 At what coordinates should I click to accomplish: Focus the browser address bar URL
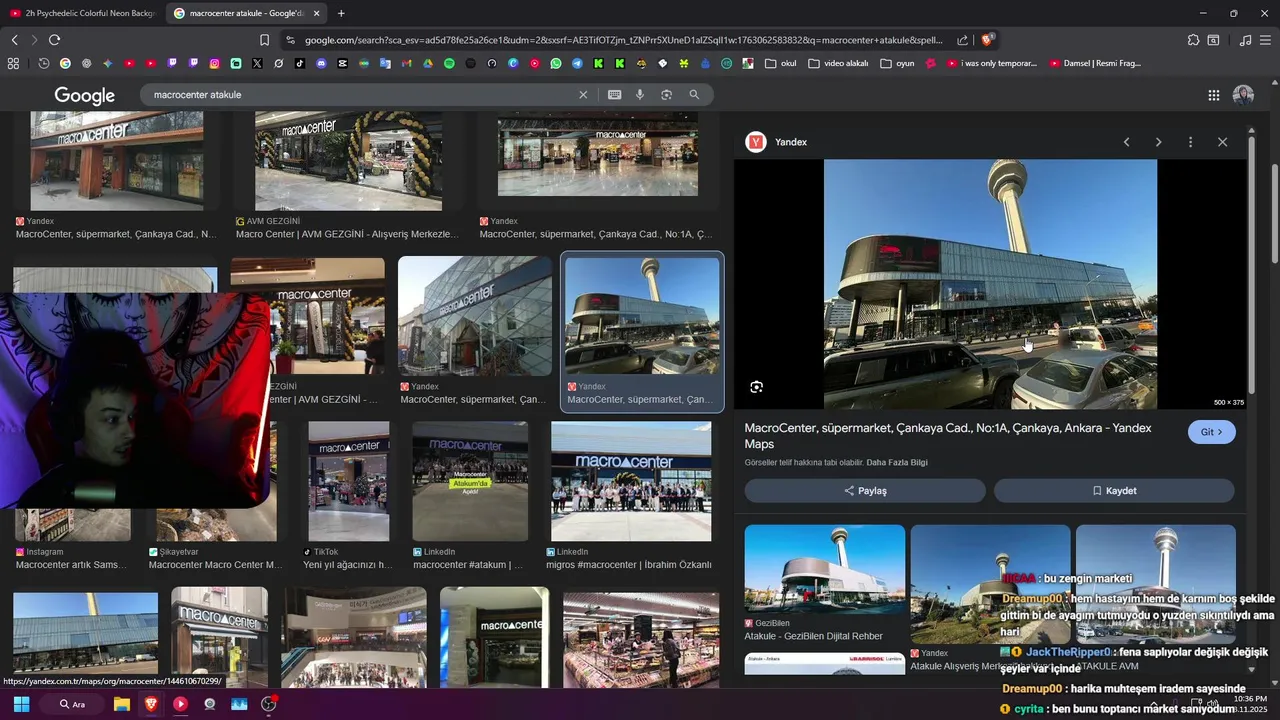point(623,40)
